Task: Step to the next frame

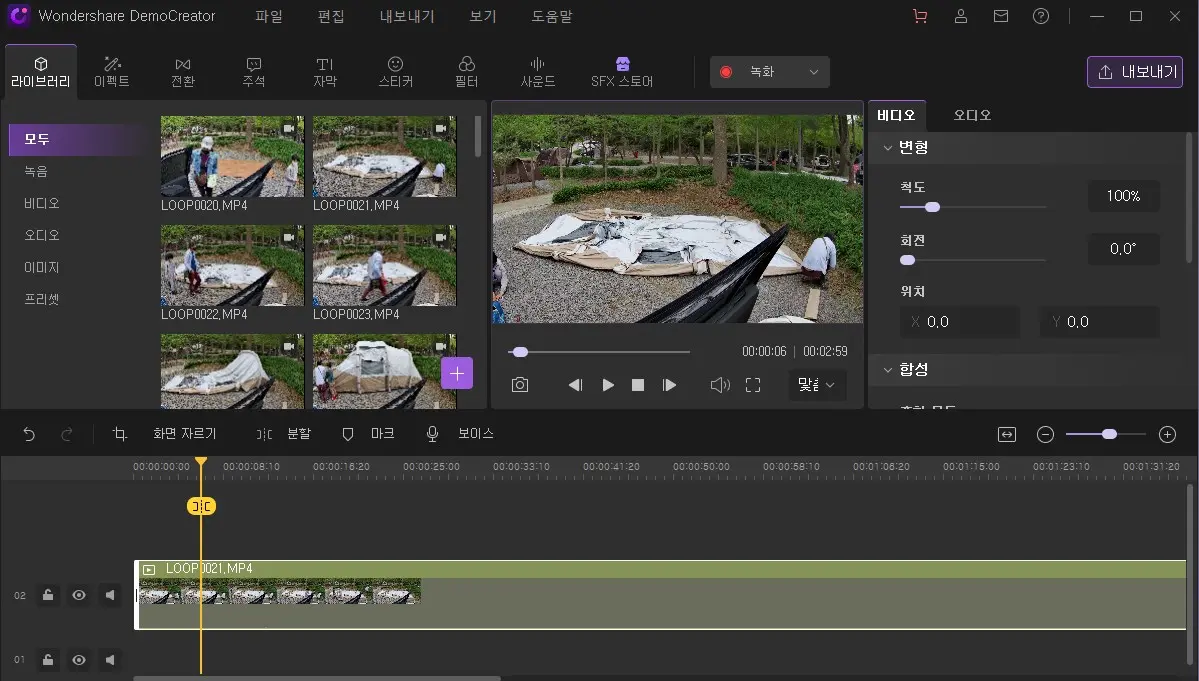Action: [669, 385]
